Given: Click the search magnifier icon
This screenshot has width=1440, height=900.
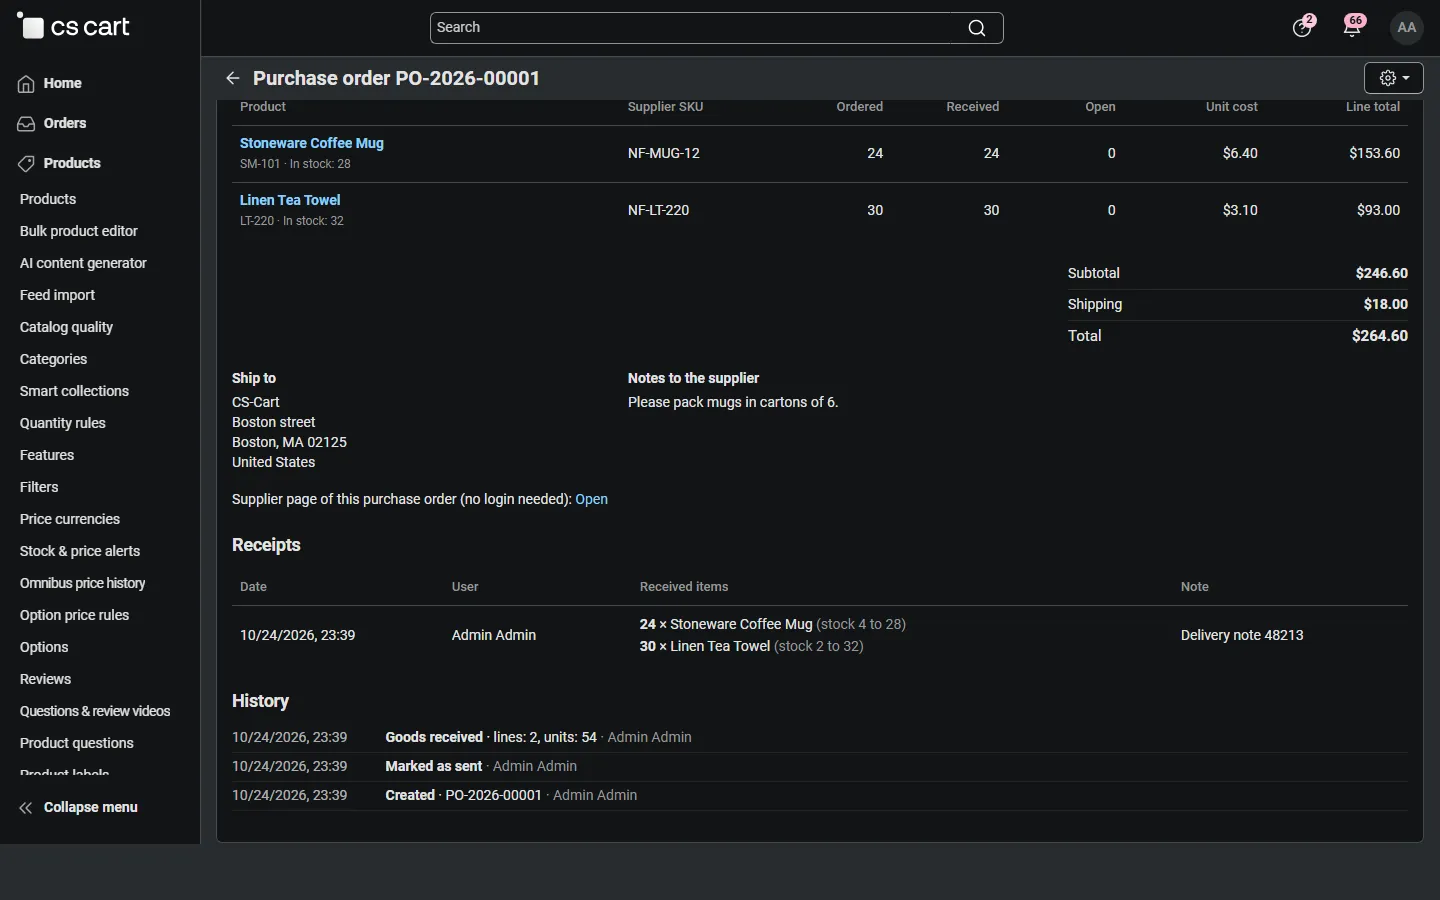Looking at the screenshot, I should 977,28.
